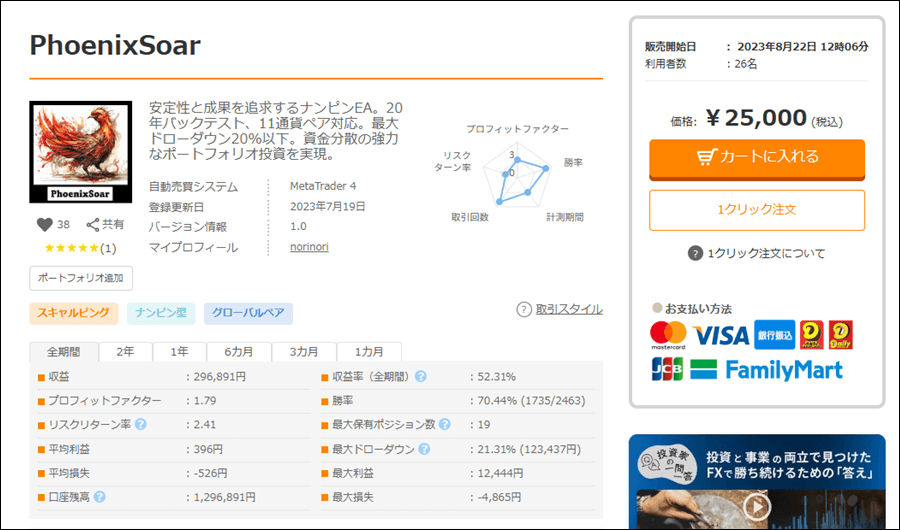Click question icon next to 1クリック注文について
Image resolution: width=900 pixels, height=530 pixels.
click(x=695, y=253)
